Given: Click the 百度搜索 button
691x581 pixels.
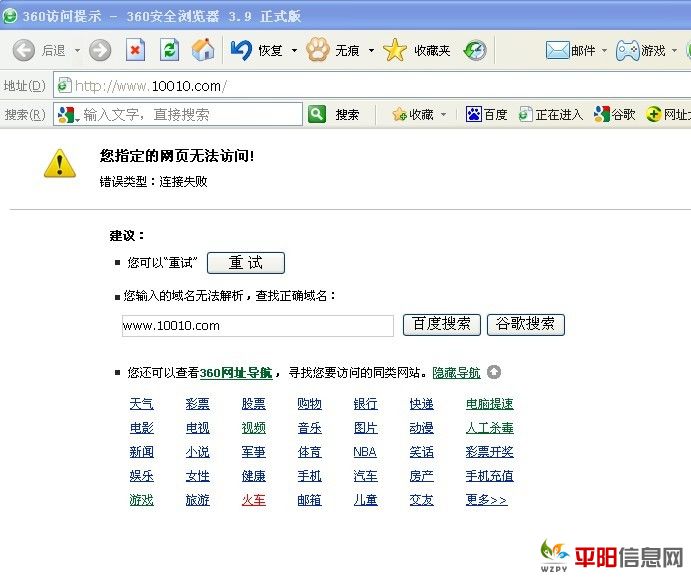Looking at the screenshot, I should click(442, 324).
